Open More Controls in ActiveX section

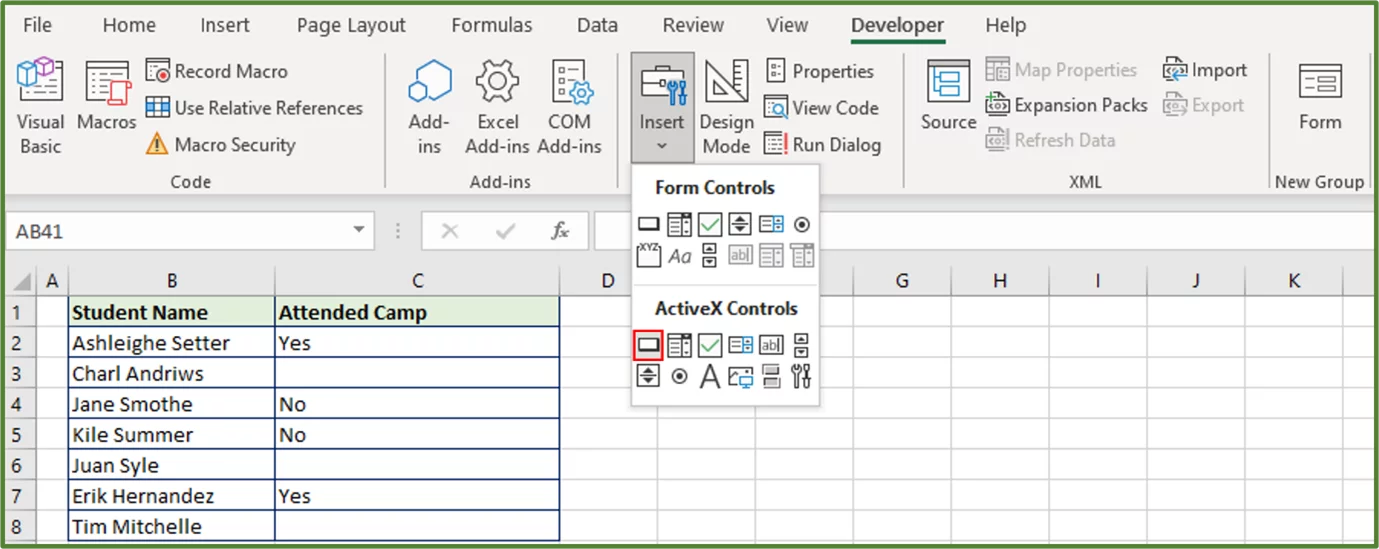pyautogui.click(x=801, y=377)
